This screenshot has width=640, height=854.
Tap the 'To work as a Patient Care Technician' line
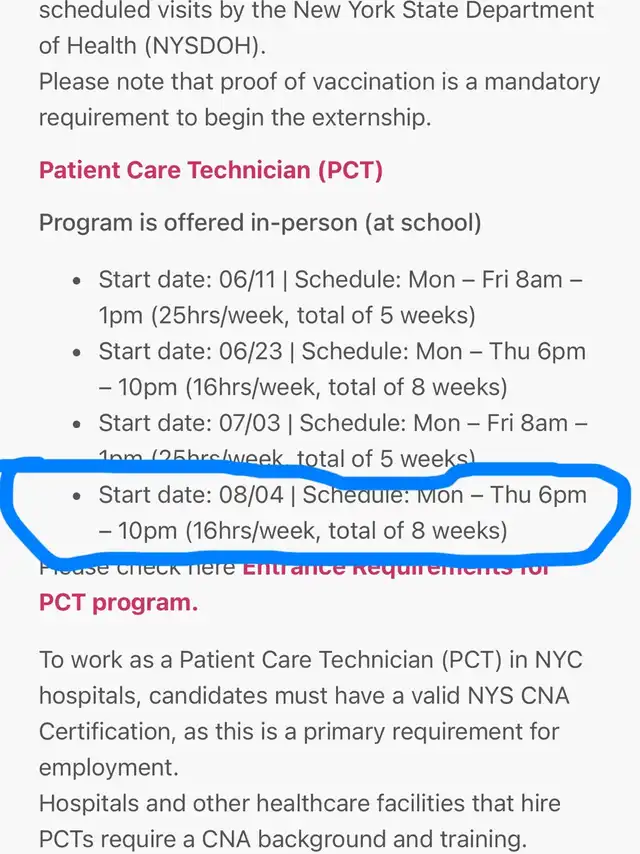coord(311,660)
